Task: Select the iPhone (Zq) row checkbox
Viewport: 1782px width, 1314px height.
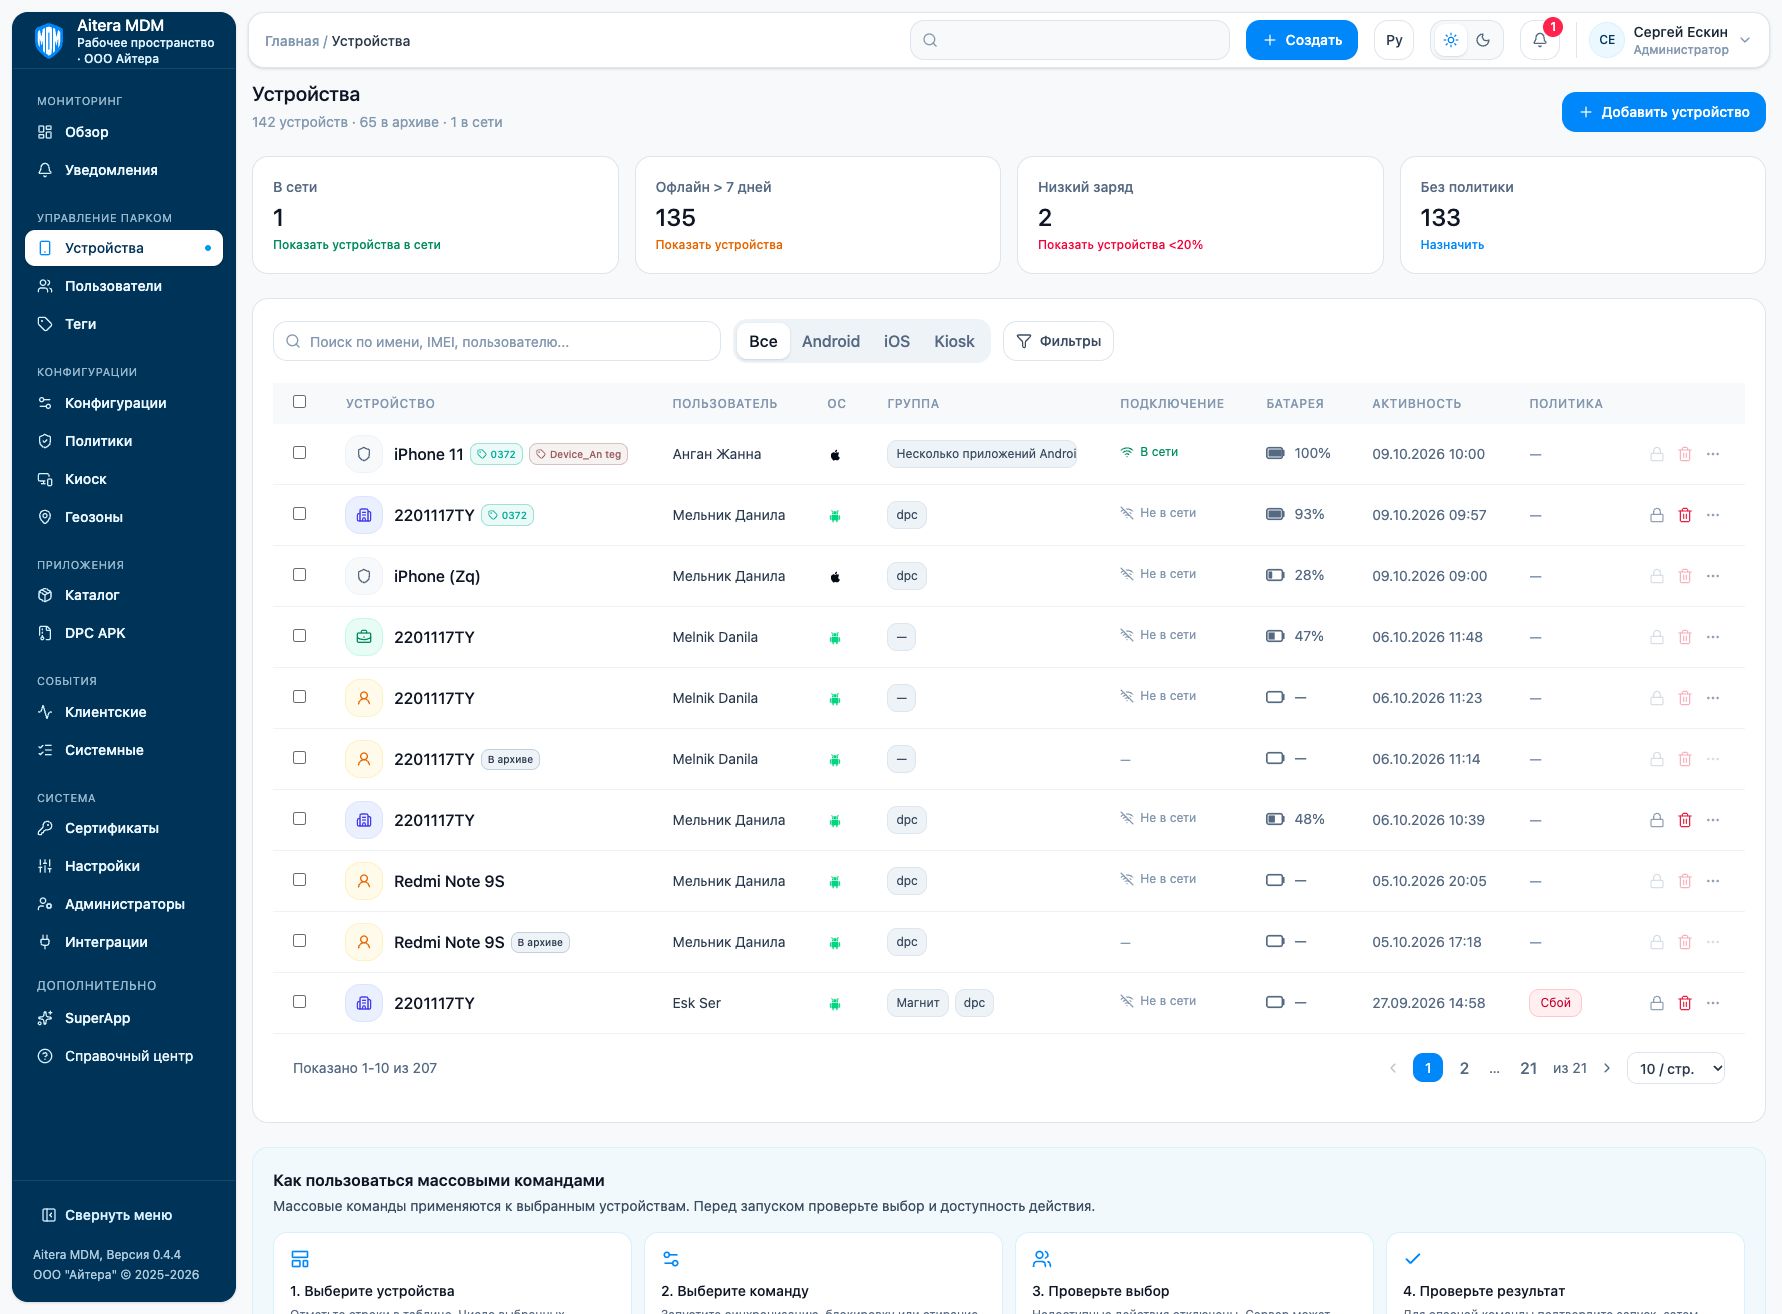Action: pyautogui.click(x=299, y=575)
